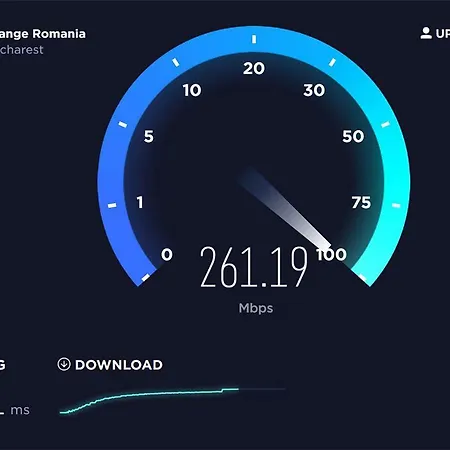450x450 pixels.
Task: Click the white speedometer needle
Action: pyautogui.click(x=285, y=210)
